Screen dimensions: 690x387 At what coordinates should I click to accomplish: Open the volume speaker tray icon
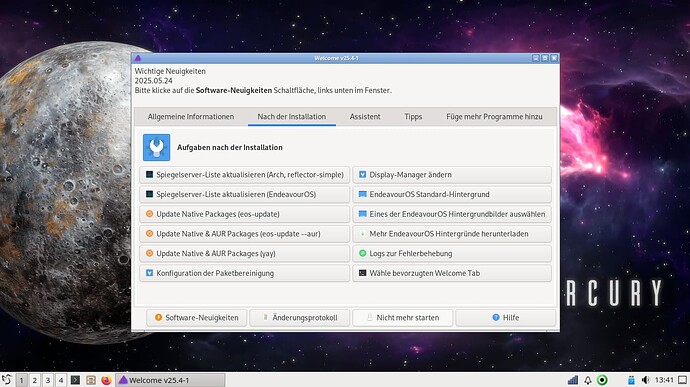[x=645, y=380]
